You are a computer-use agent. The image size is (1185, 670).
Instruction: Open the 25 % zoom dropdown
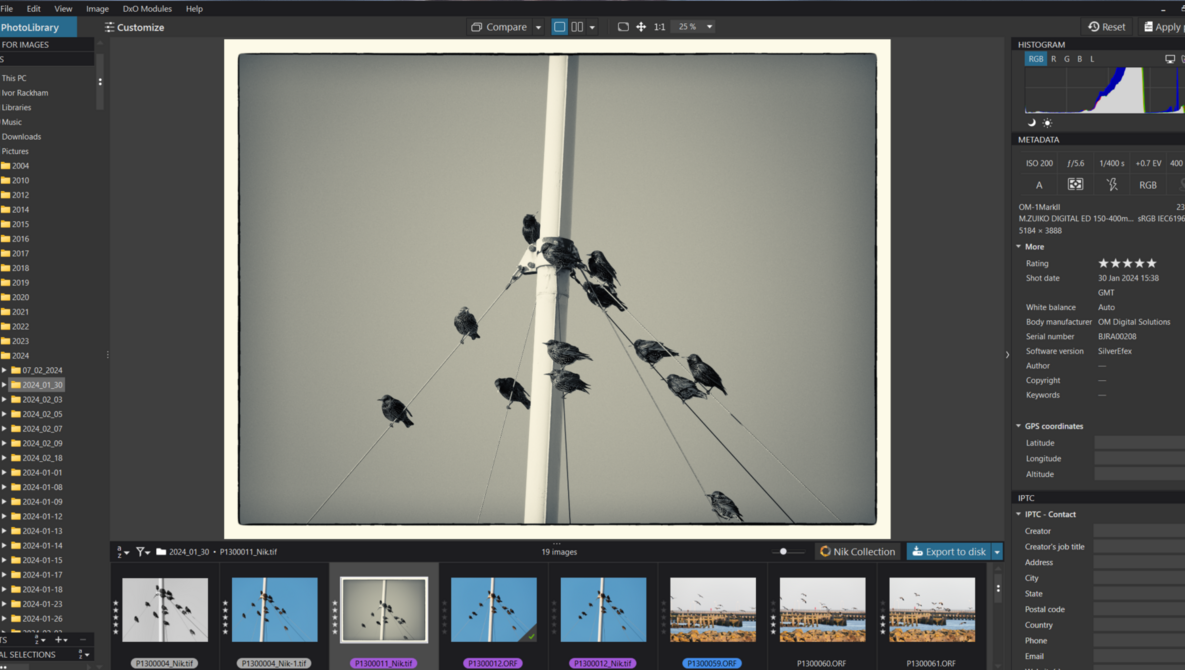pos(695,26)
